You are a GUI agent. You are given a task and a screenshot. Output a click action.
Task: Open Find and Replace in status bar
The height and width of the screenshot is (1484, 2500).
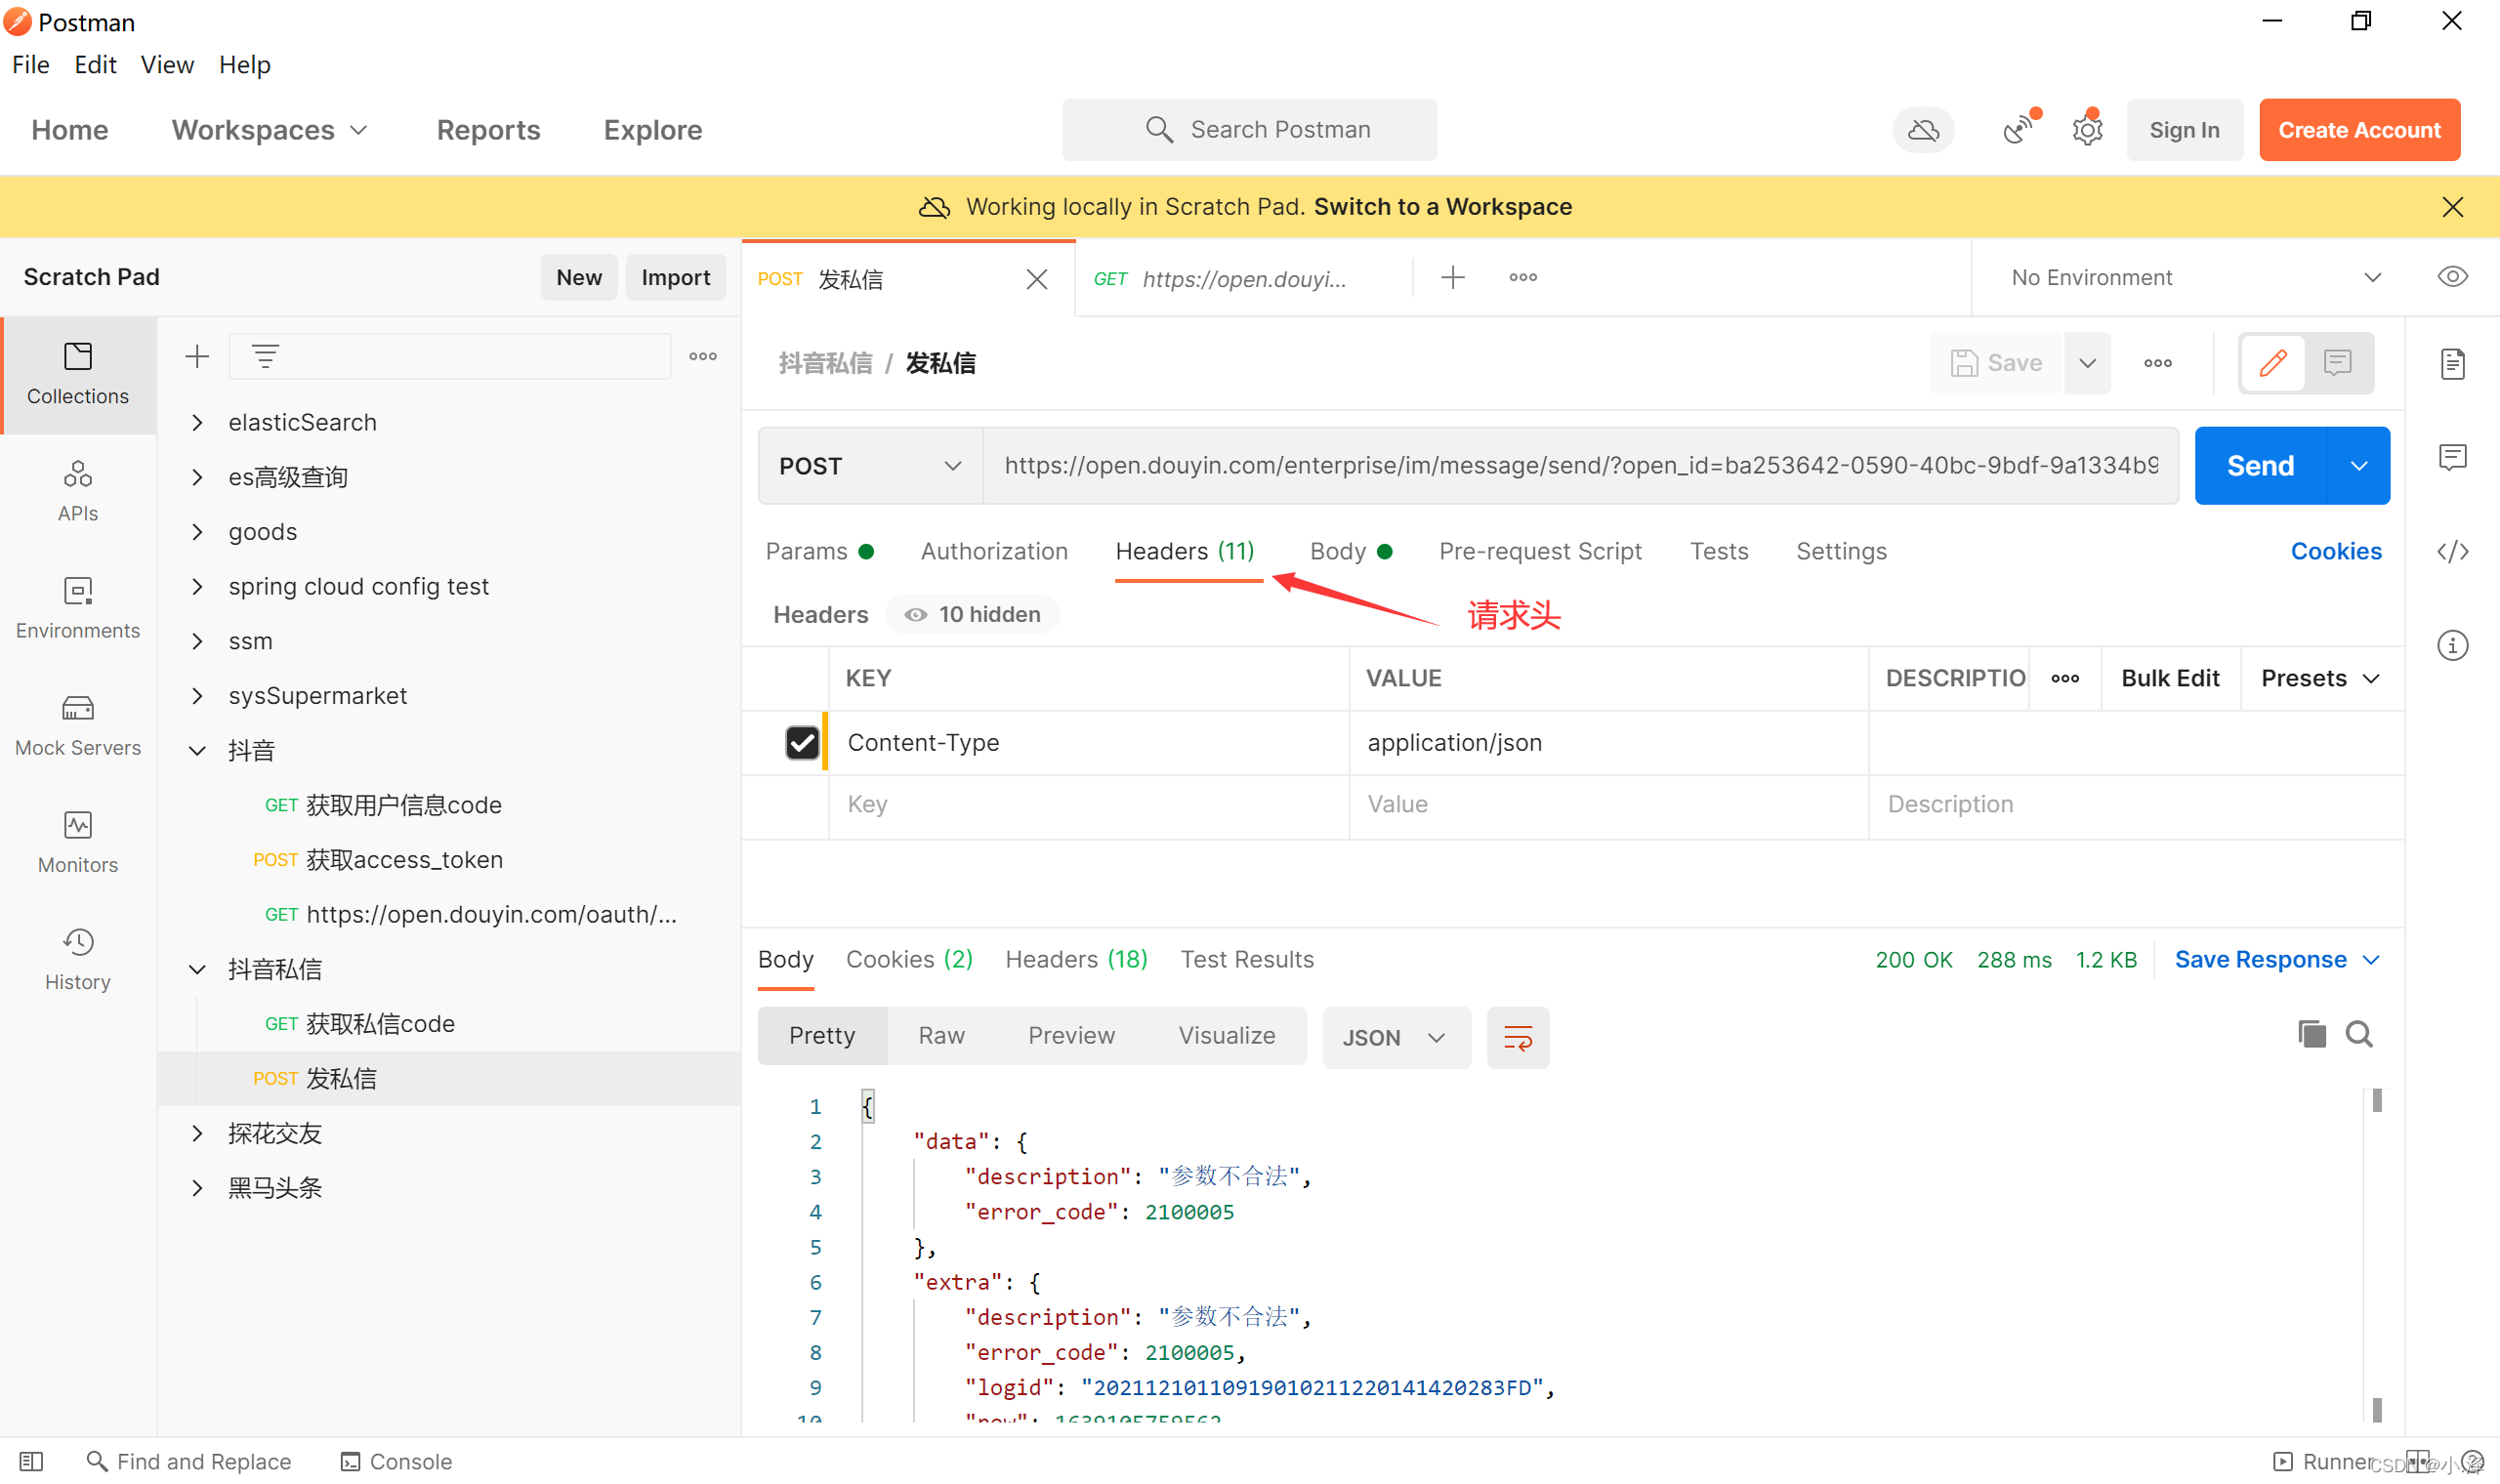pyautogui.click(x=189, y=1461)
